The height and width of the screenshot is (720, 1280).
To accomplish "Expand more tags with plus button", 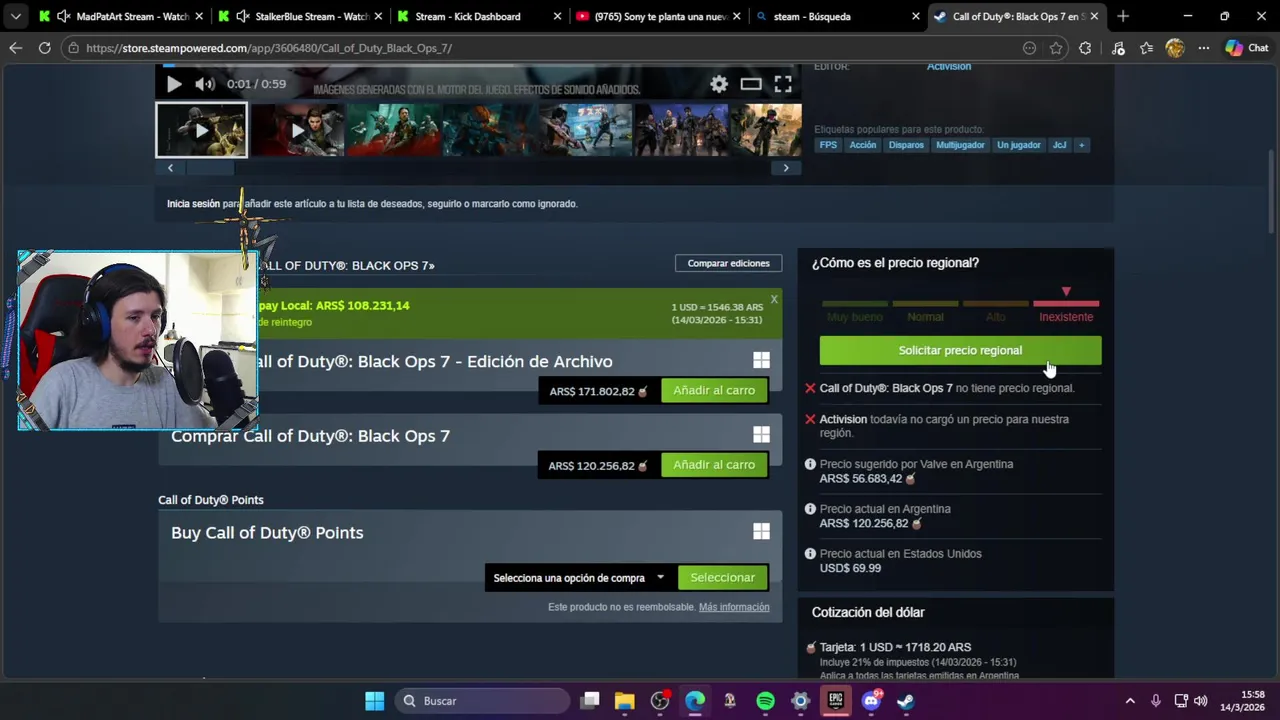I will click(x=1081, y=145).
